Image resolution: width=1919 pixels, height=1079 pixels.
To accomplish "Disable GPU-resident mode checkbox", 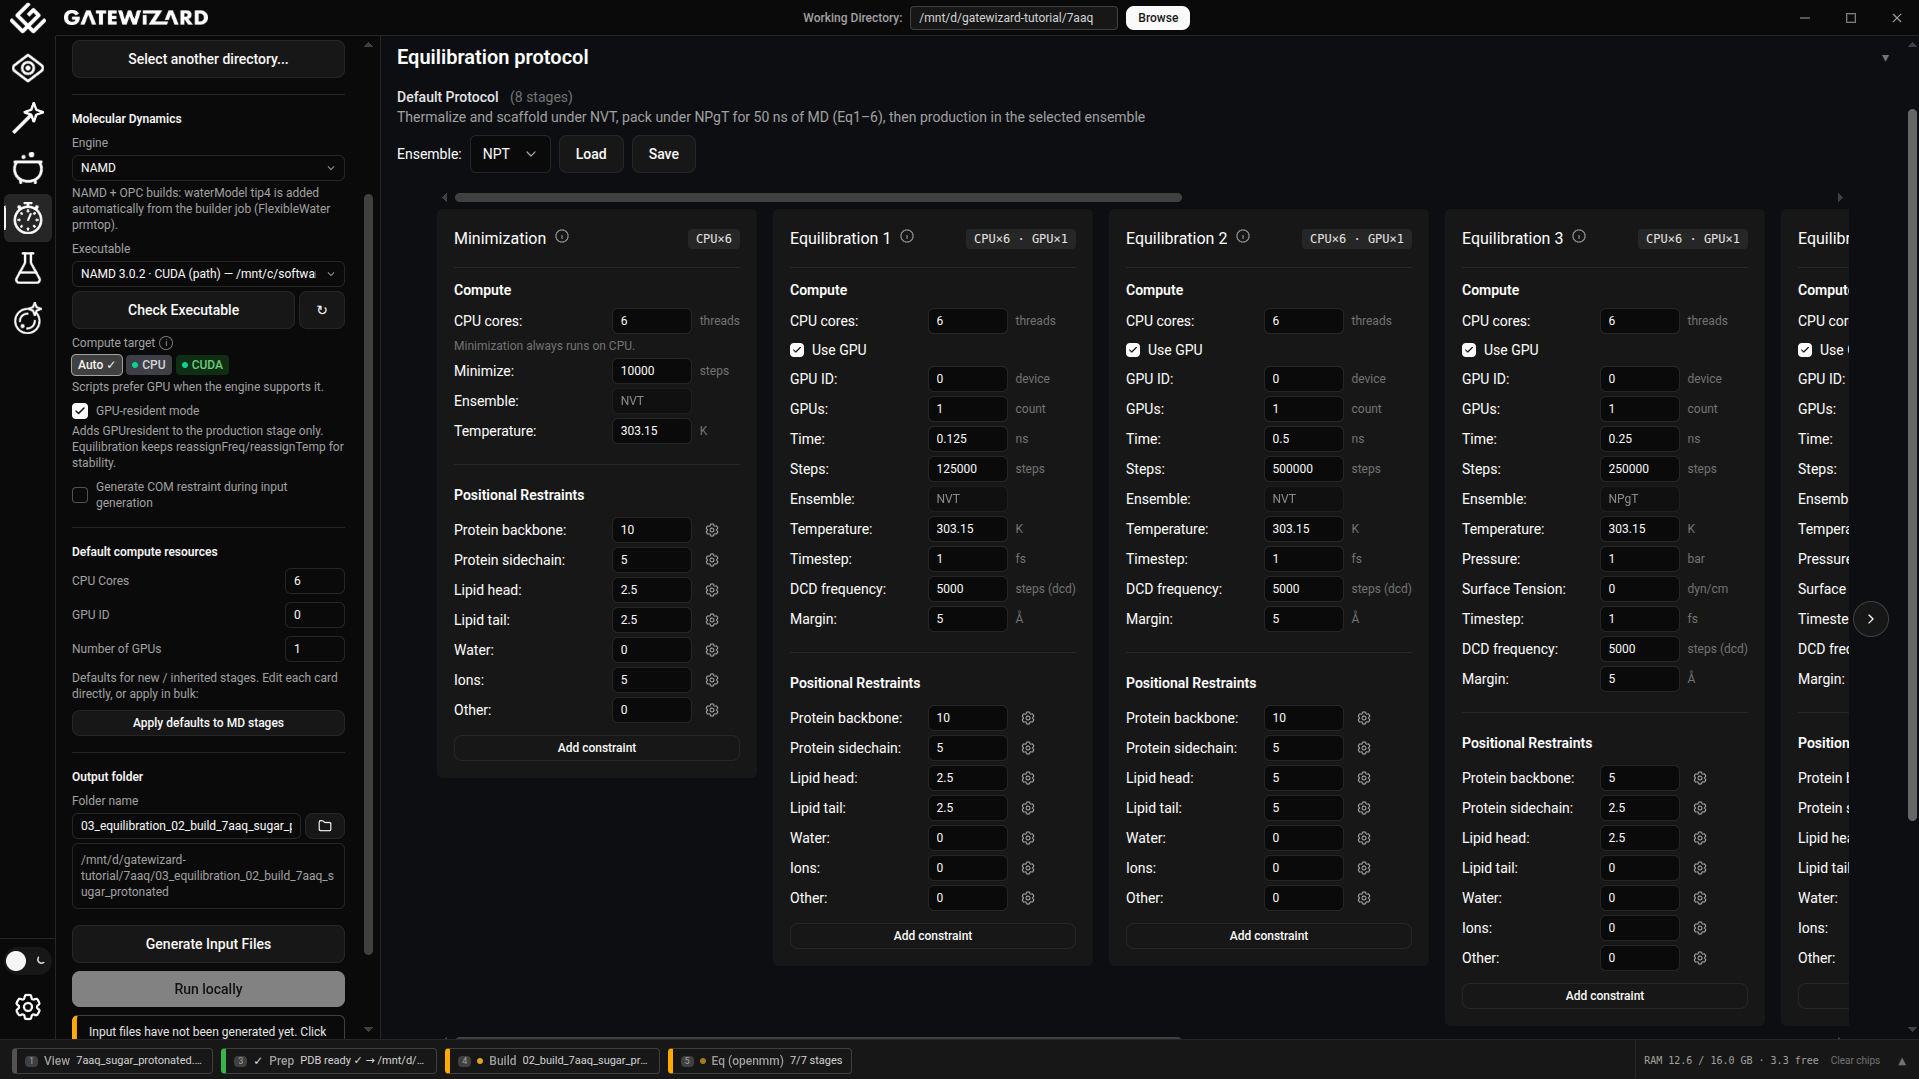I will [x=80, y=411].
